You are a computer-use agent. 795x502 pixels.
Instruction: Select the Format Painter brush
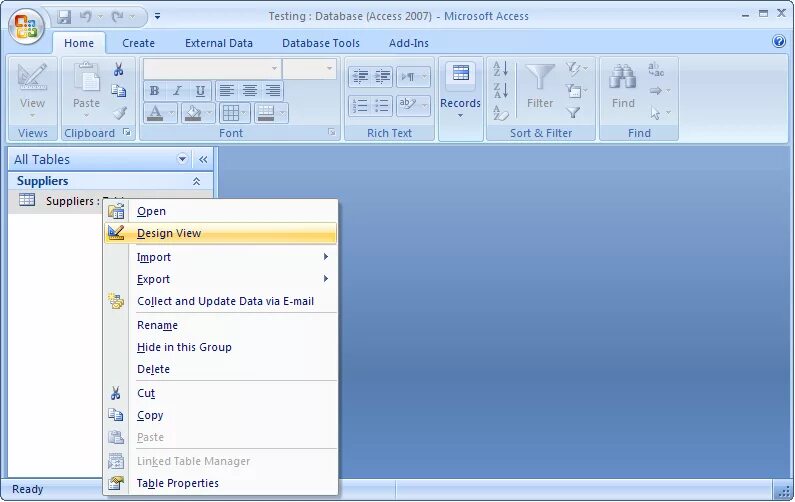point(119,113)
